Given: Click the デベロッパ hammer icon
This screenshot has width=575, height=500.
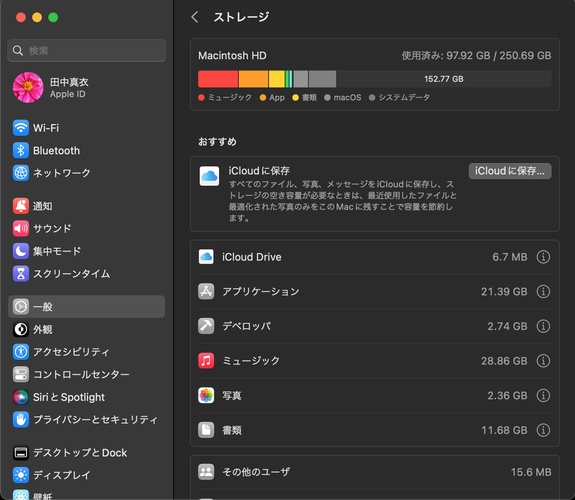Looking at the screenshot, I should [x=206, y=326].
